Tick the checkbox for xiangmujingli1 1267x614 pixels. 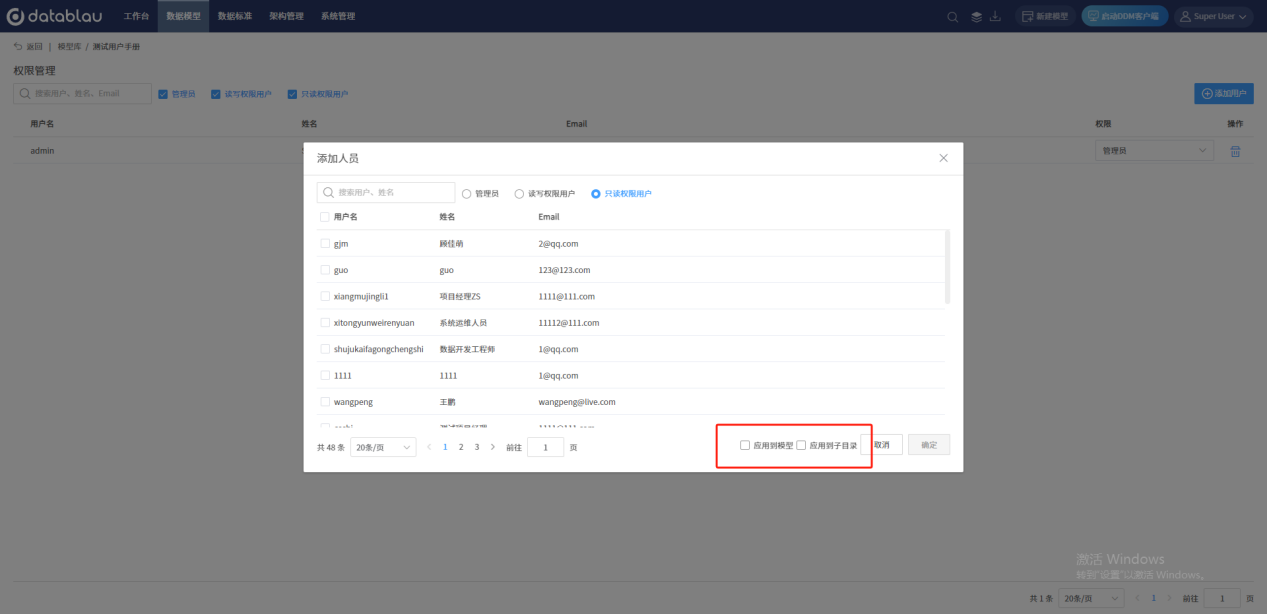point(325,296)
